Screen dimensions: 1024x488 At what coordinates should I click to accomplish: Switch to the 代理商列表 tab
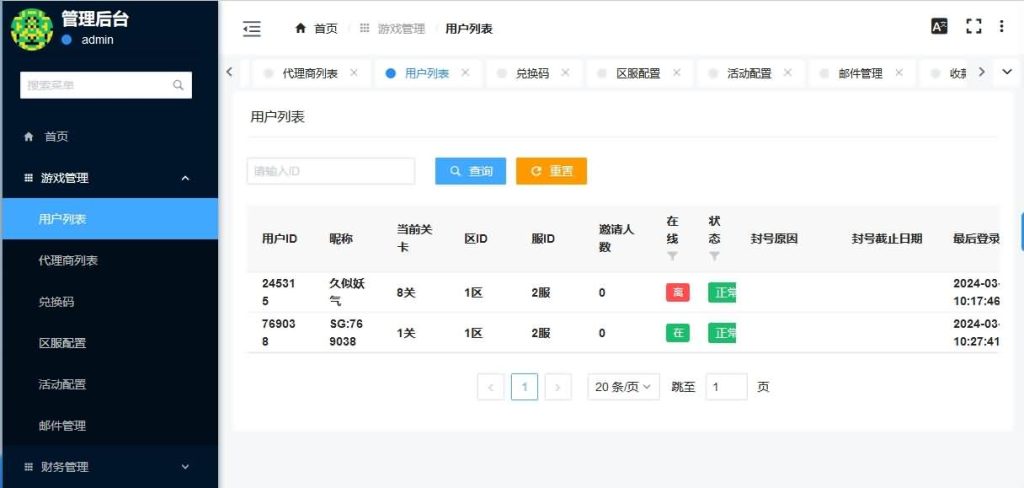[310, 73]
